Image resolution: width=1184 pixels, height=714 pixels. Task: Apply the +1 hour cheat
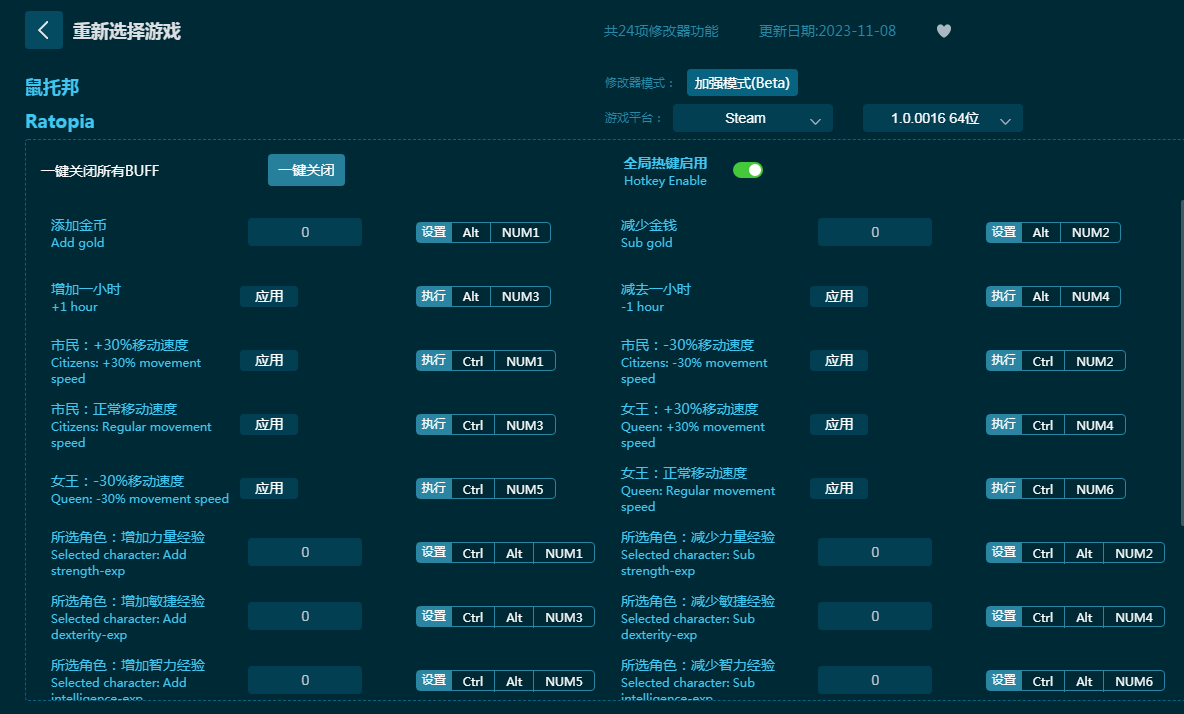pos(269,296)
